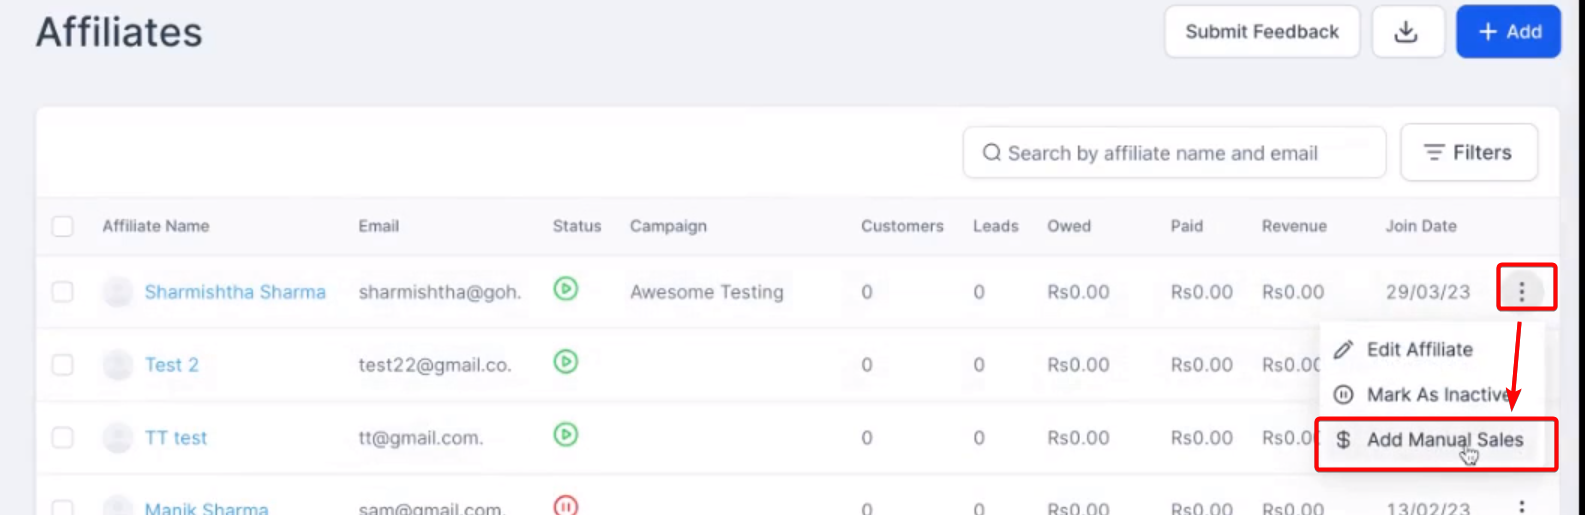This screenshot has width=1585, height=515.
Task: Click the pencil icon beside Edit Affiliate
Action: [1344, 349]
